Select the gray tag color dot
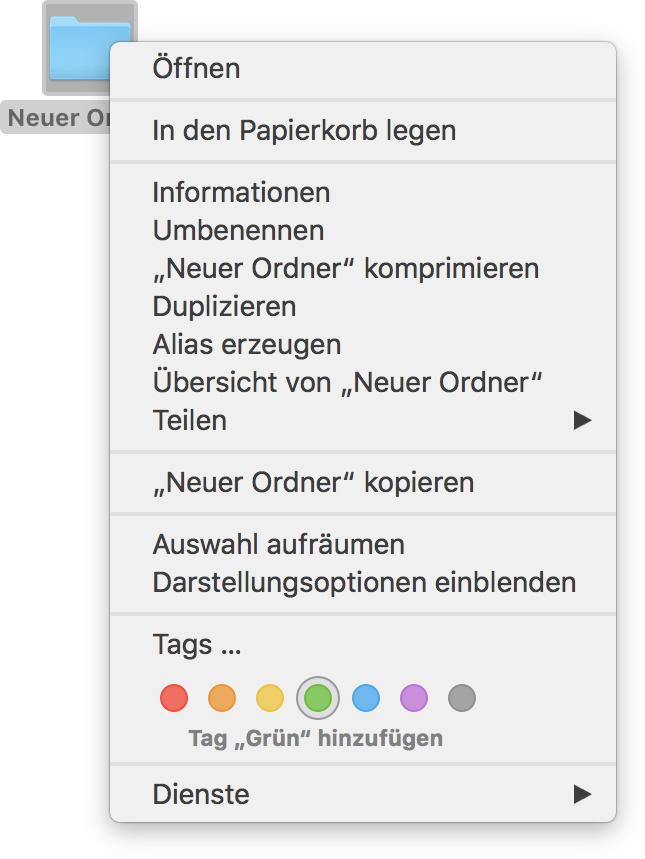645x859 pixels. coord(461,698)
